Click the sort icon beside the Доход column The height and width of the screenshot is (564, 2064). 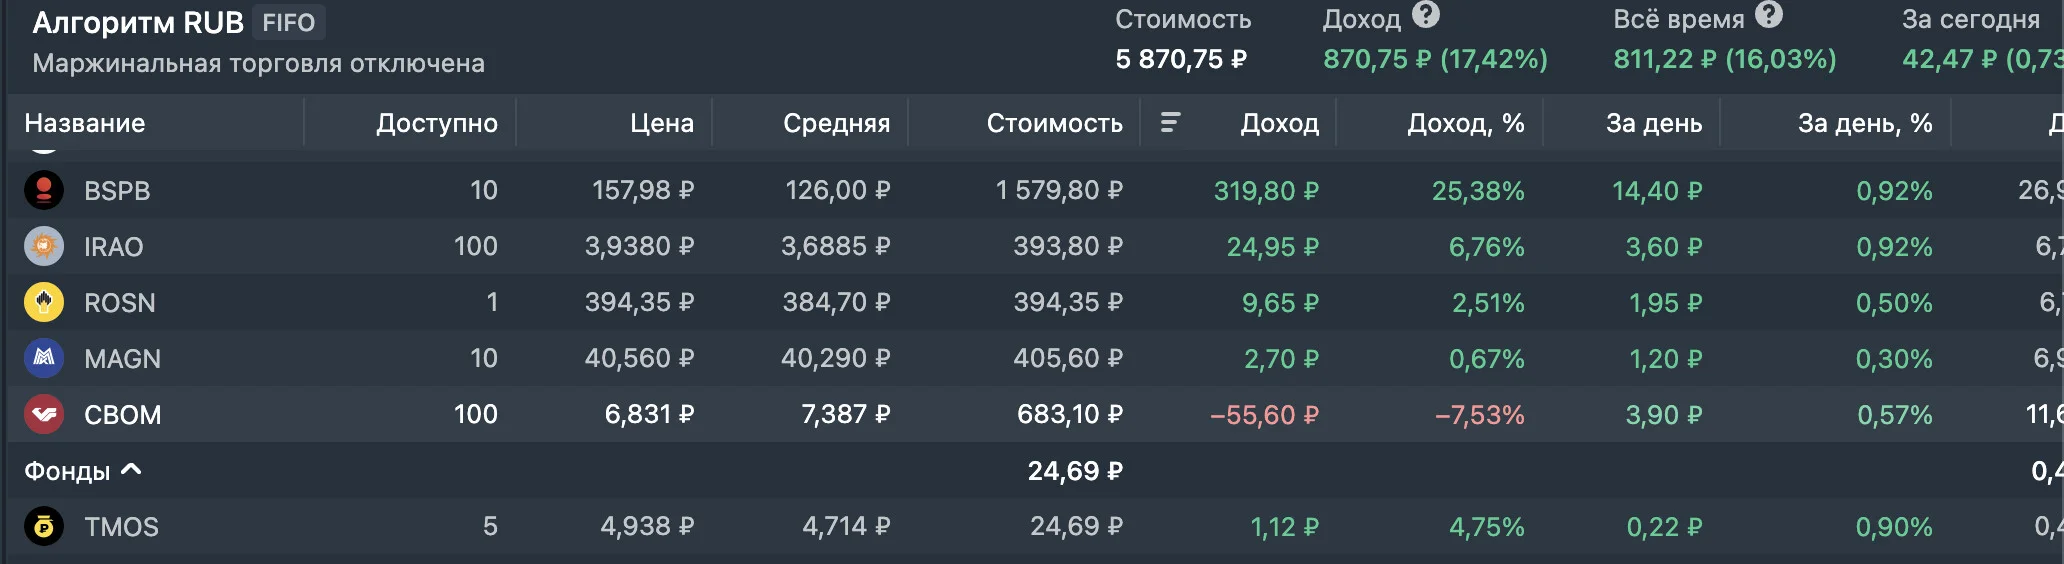click(1170, 122)
